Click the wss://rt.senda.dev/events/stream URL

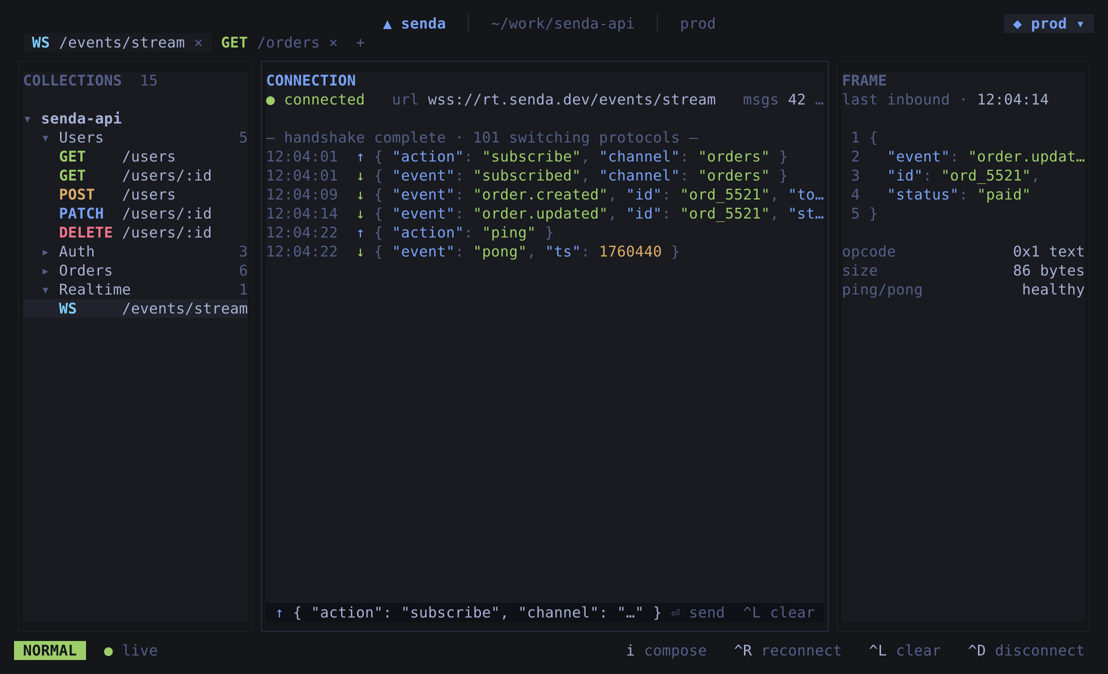[x=572, y=100]
